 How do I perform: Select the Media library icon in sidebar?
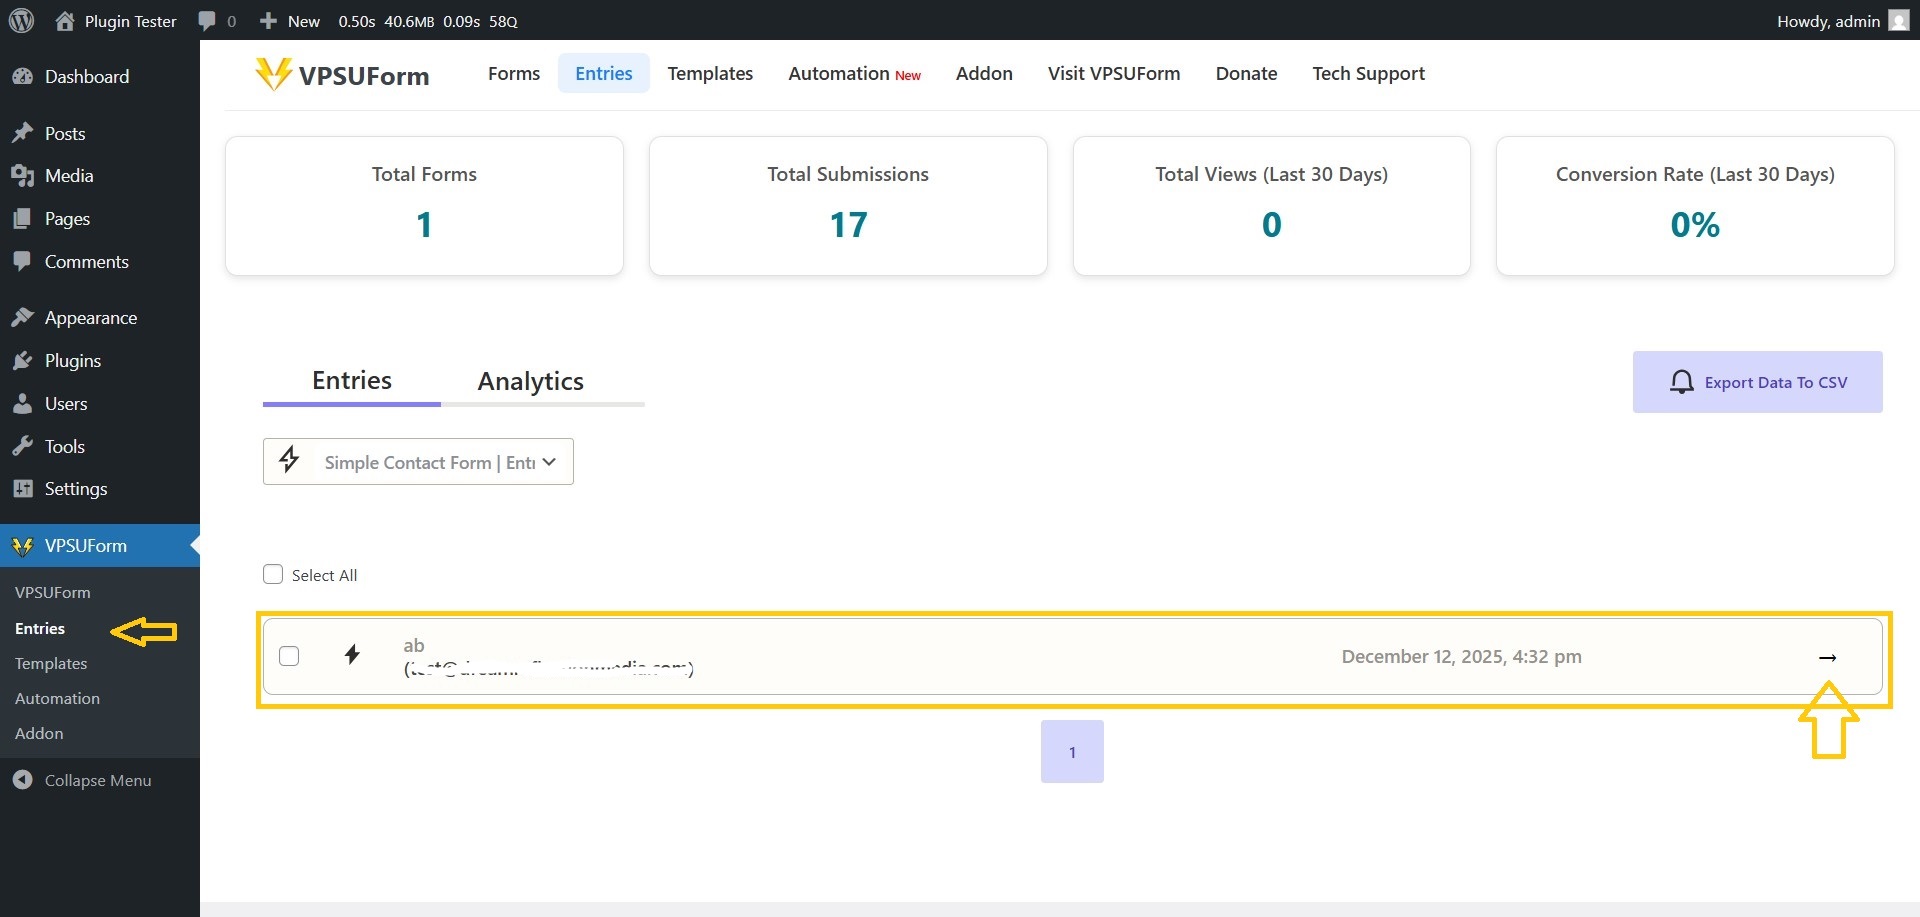click(23, 176)
